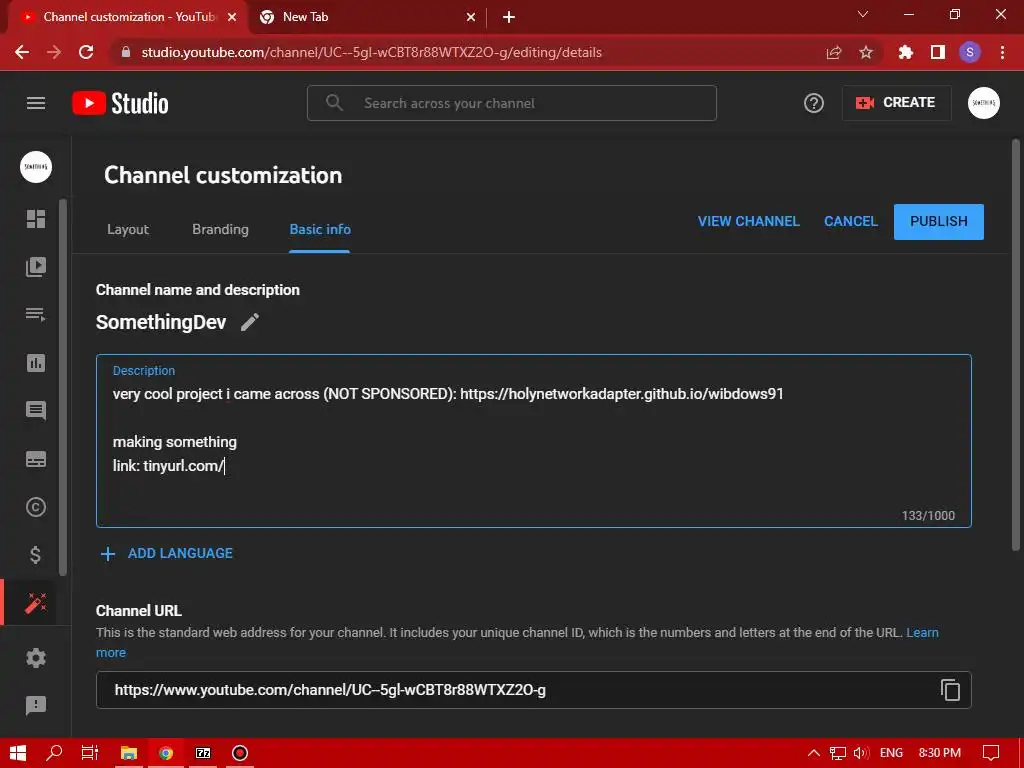The height and width of the screenshot is (768, 1024).
Task: Edit channel name with pencil icon
Action: coord(249,322)
